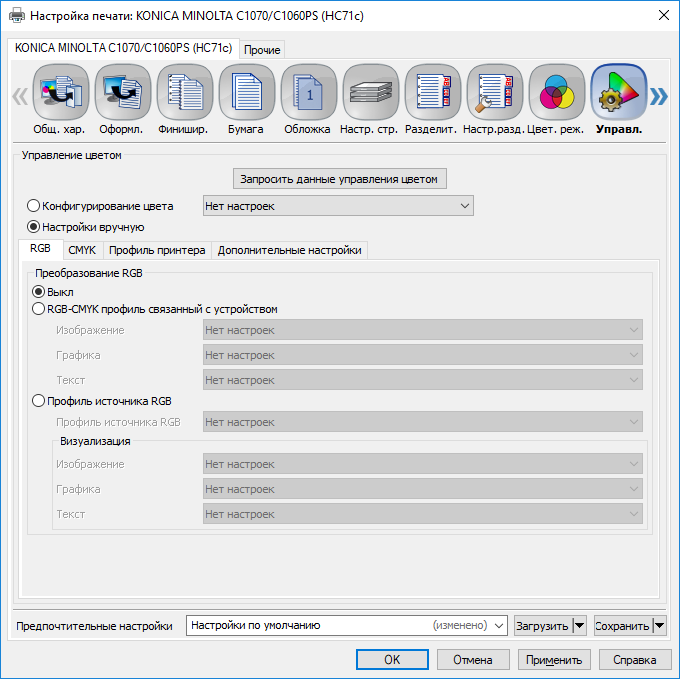Viewport: 680px width, 679px height.
Task: Click printer icon in title bar
Action: coord(17,16)
